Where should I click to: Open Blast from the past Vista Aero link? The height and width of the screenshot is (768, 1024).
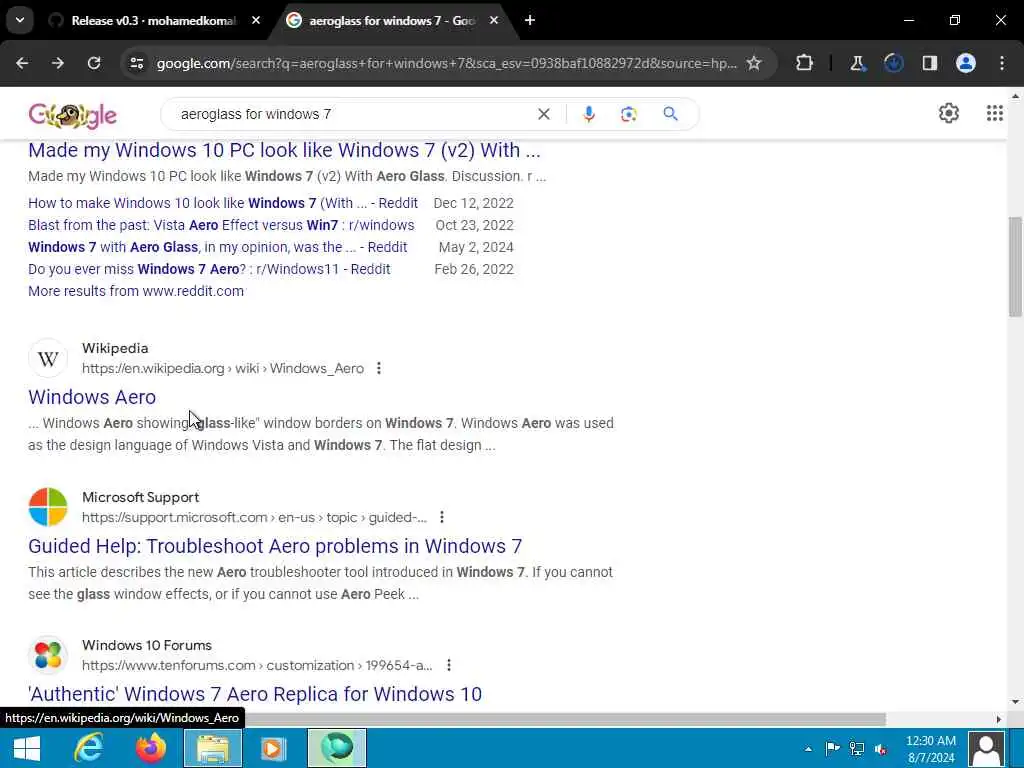coord(221,225)
